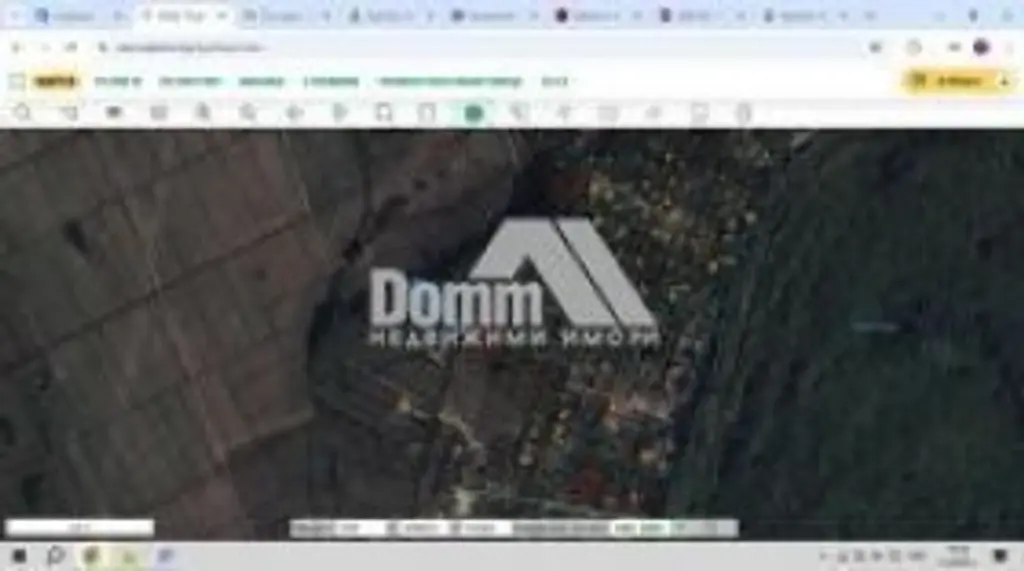Screen dimensions: 1024x571
Task: Open the yellow highlighted first menu item
Action: click(x=55, y=81)
